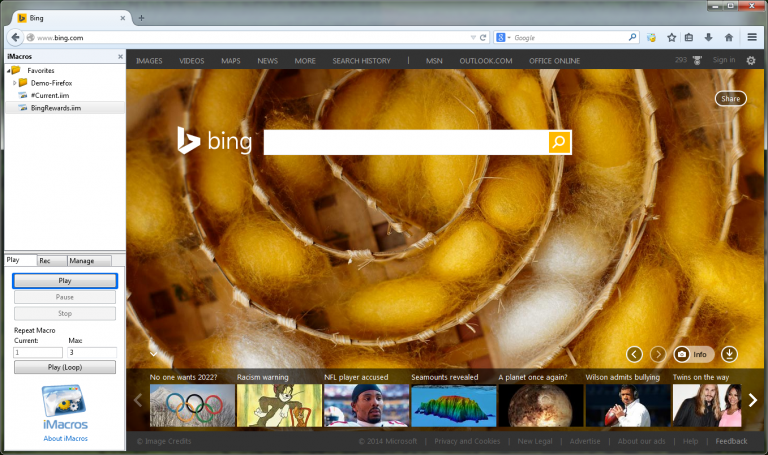This screenshot has height=455, width=768.
Task: Toggle the iMacros toolbar icon
Action: click(x=651, y=37)
